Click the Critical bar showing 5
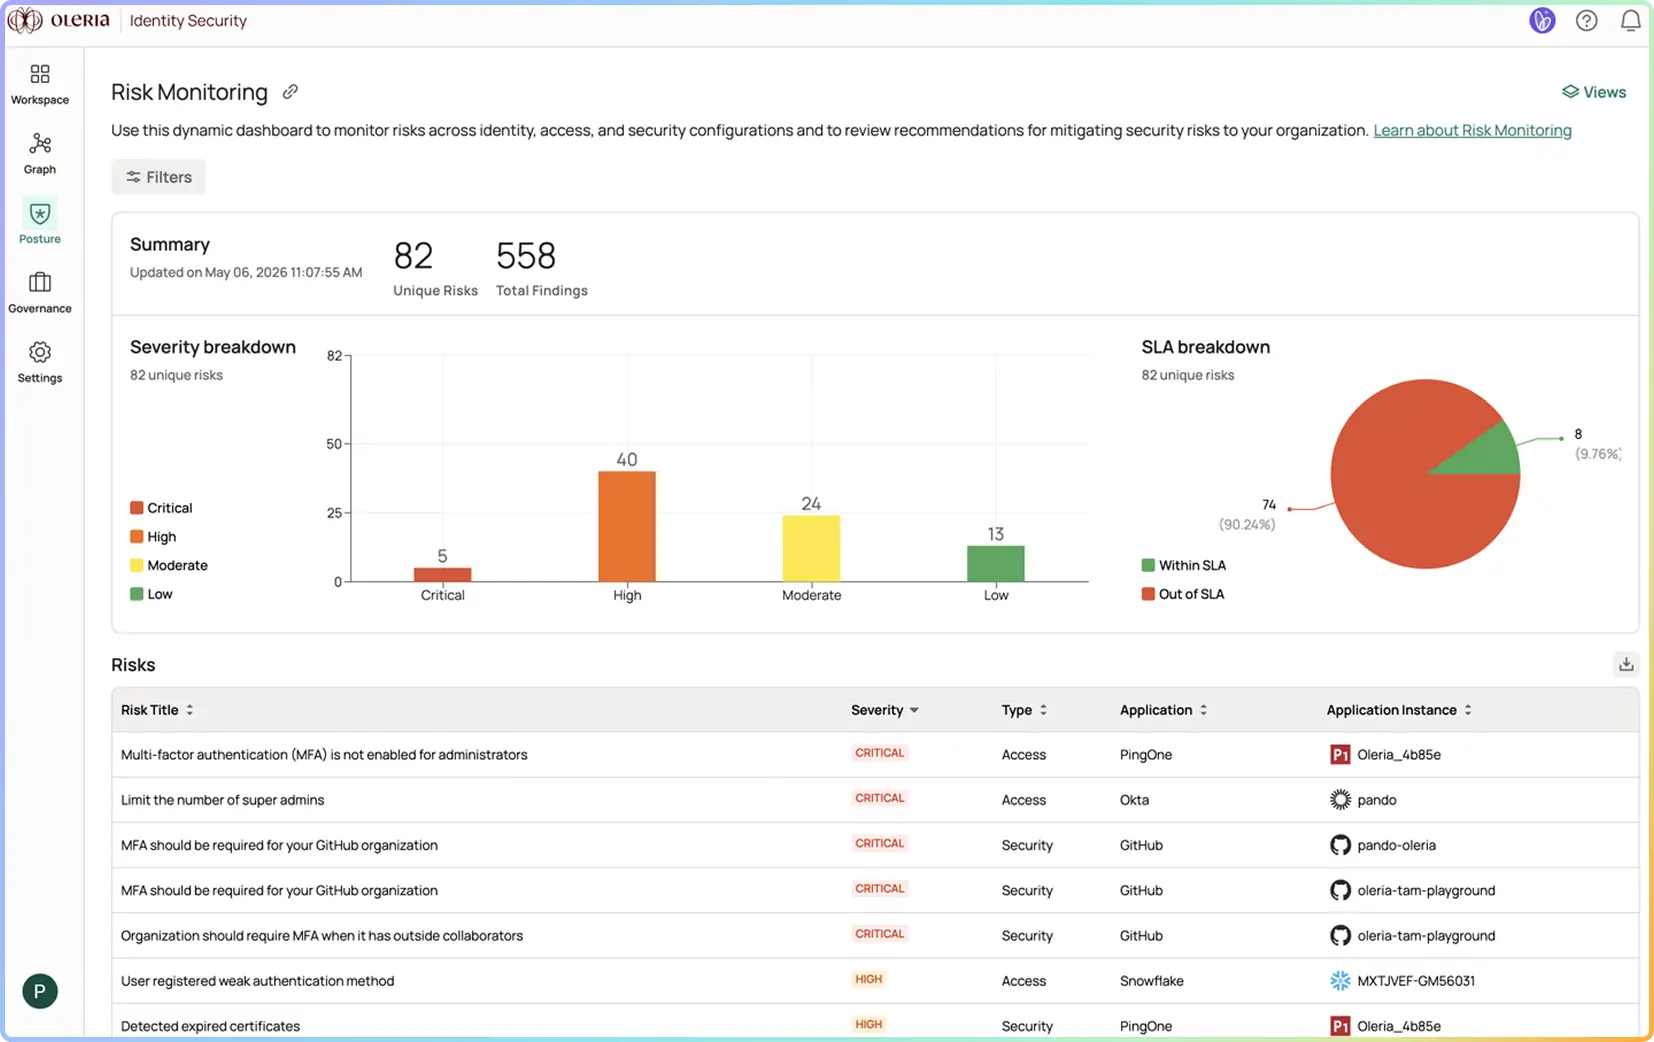Image resolution: width=1654 pixels, height=1042 pixels. [x=442, y=574]
